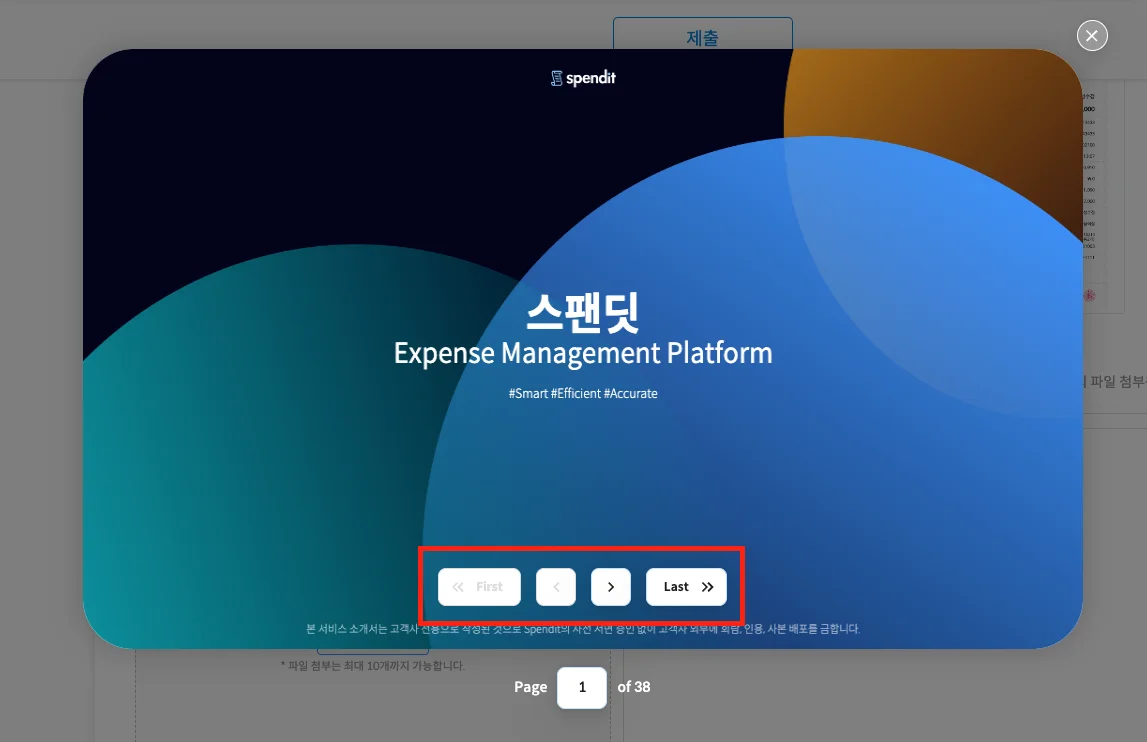Click the '스팬딧' heading text

tap(583, 312)
